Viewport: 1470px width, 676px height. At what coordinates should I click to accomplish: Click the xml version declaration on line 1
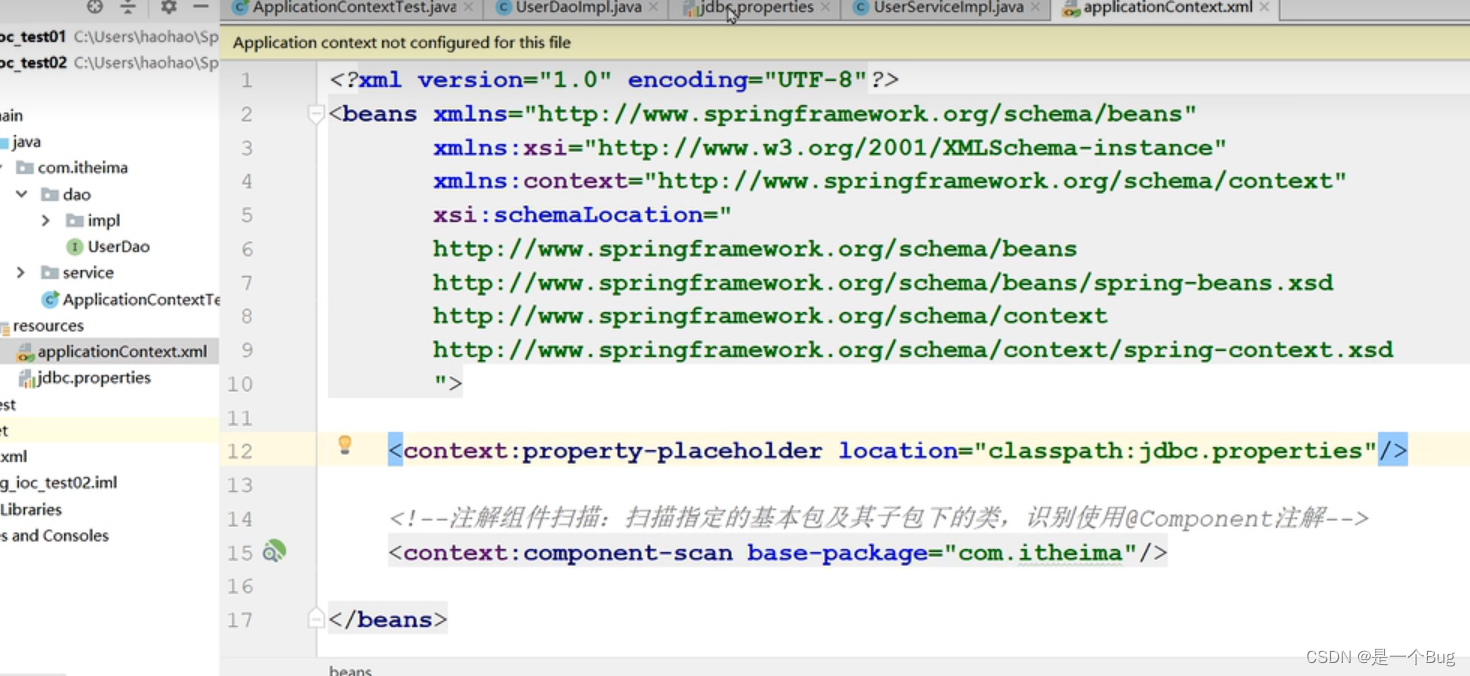[614, 80]
